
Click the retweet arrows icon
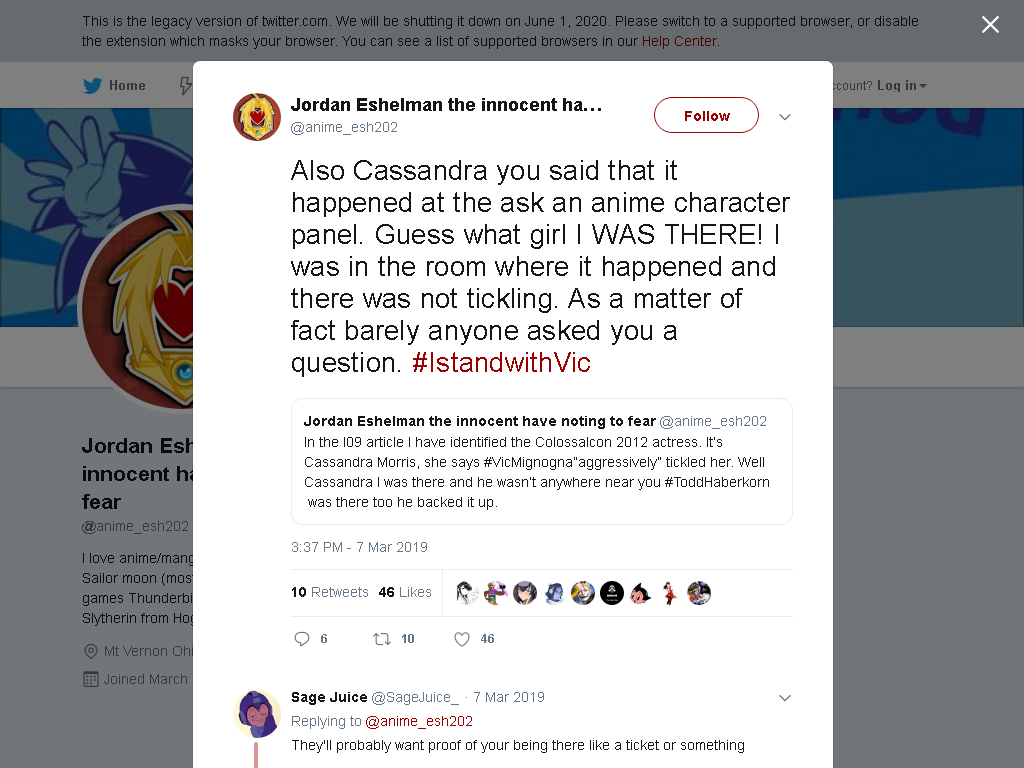(x=382, y=639)
